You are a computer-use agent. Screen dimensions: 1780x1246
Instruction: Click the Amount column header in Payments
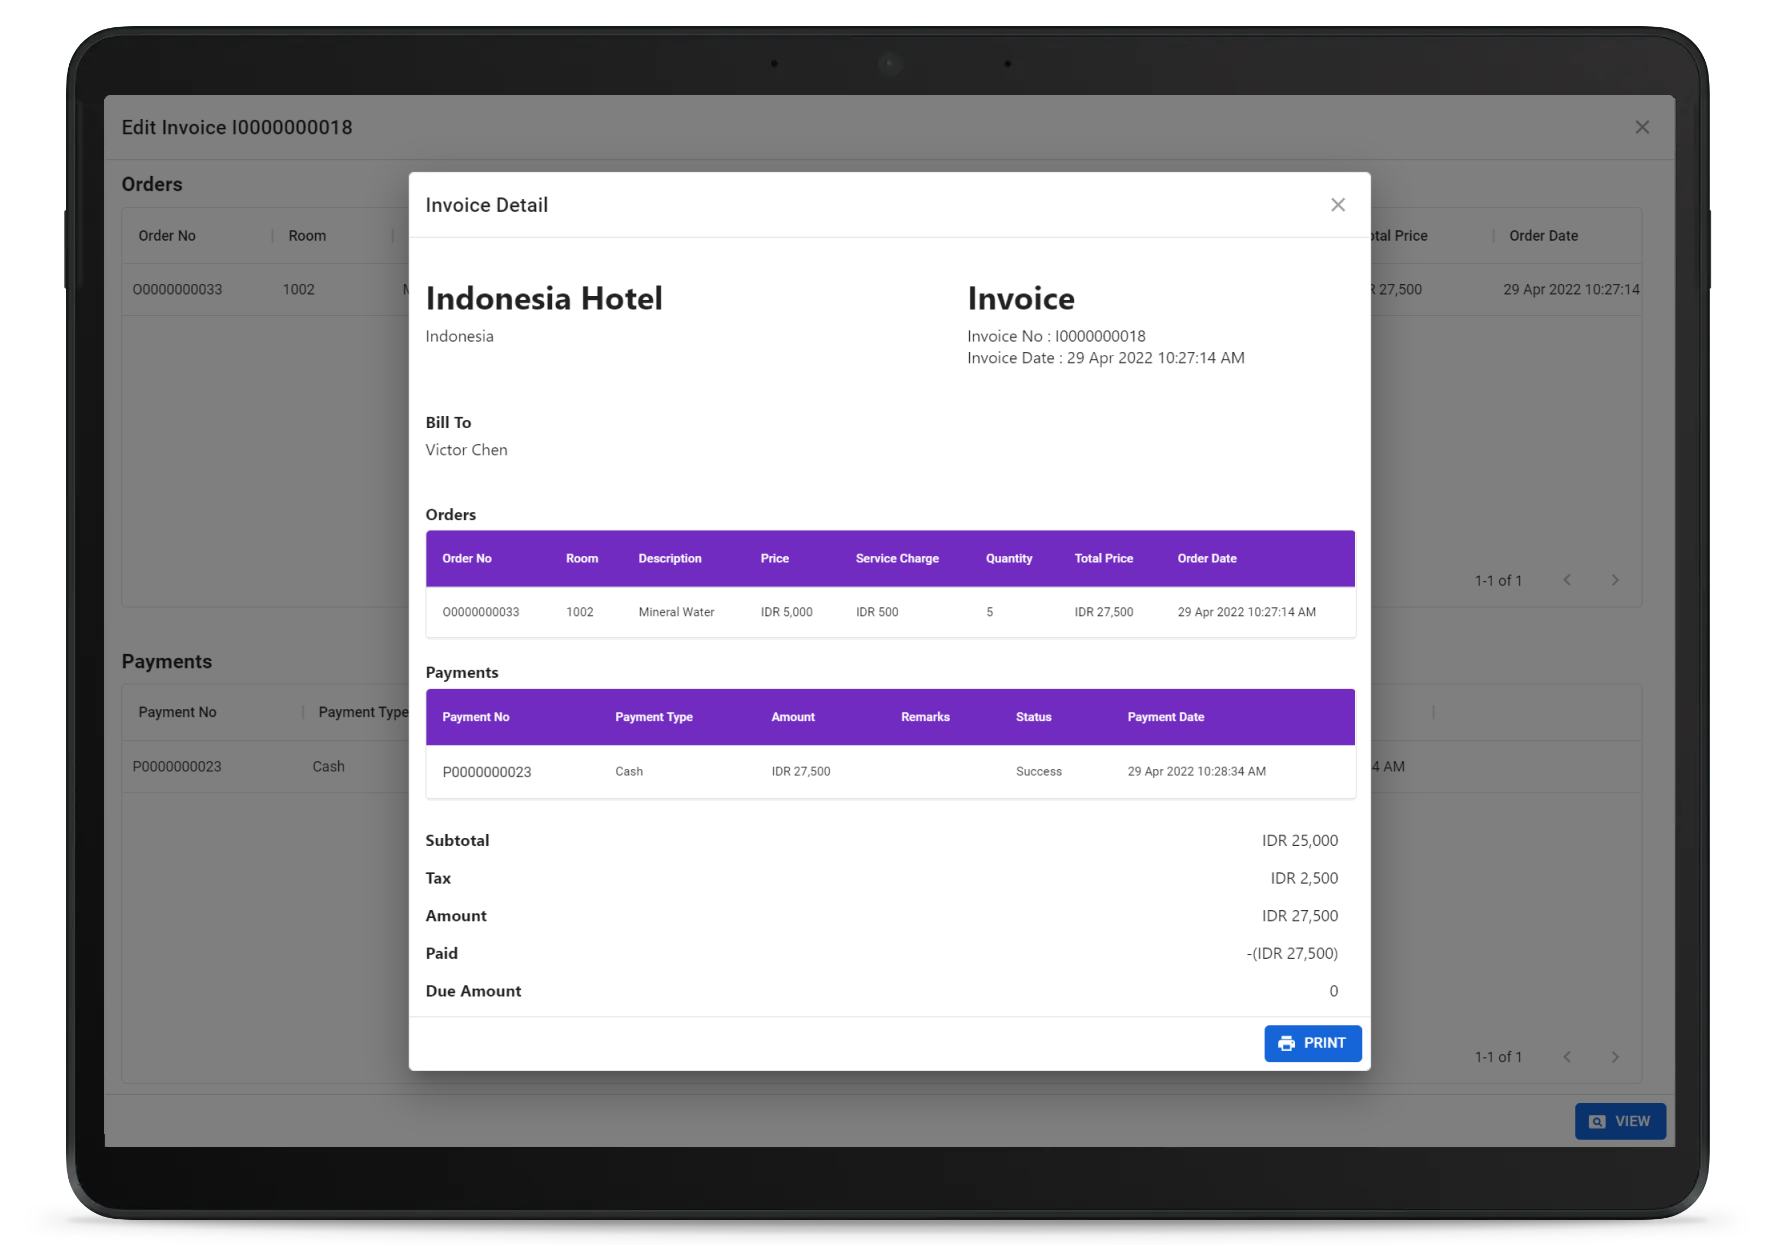coord(792,717)
